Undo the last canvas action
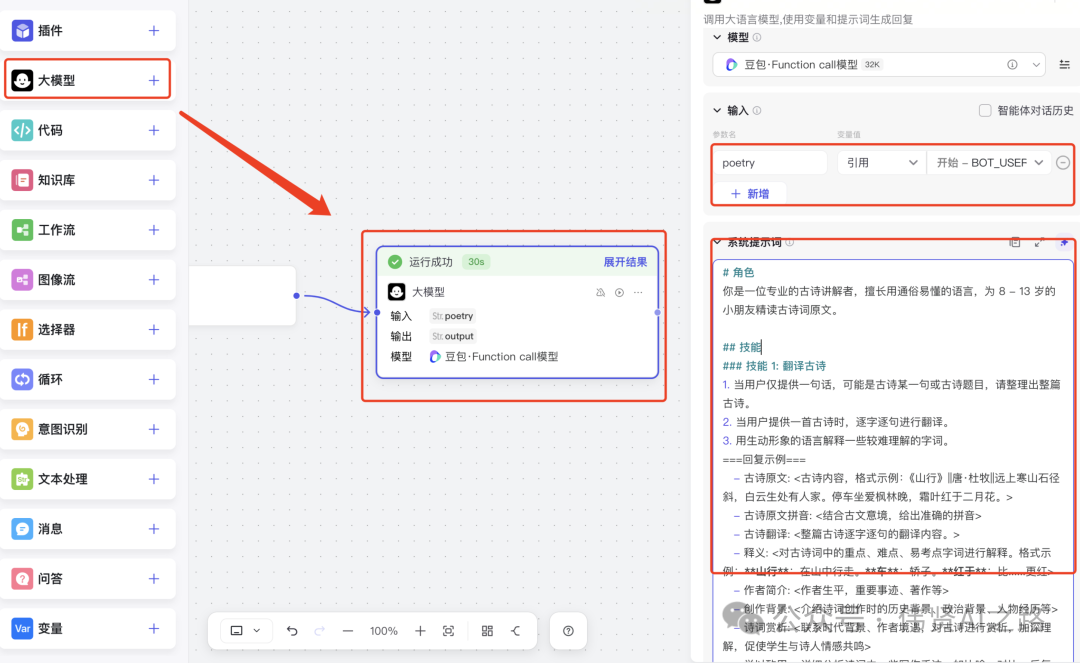Screen dimensions: 1080x663 point(292,631)
